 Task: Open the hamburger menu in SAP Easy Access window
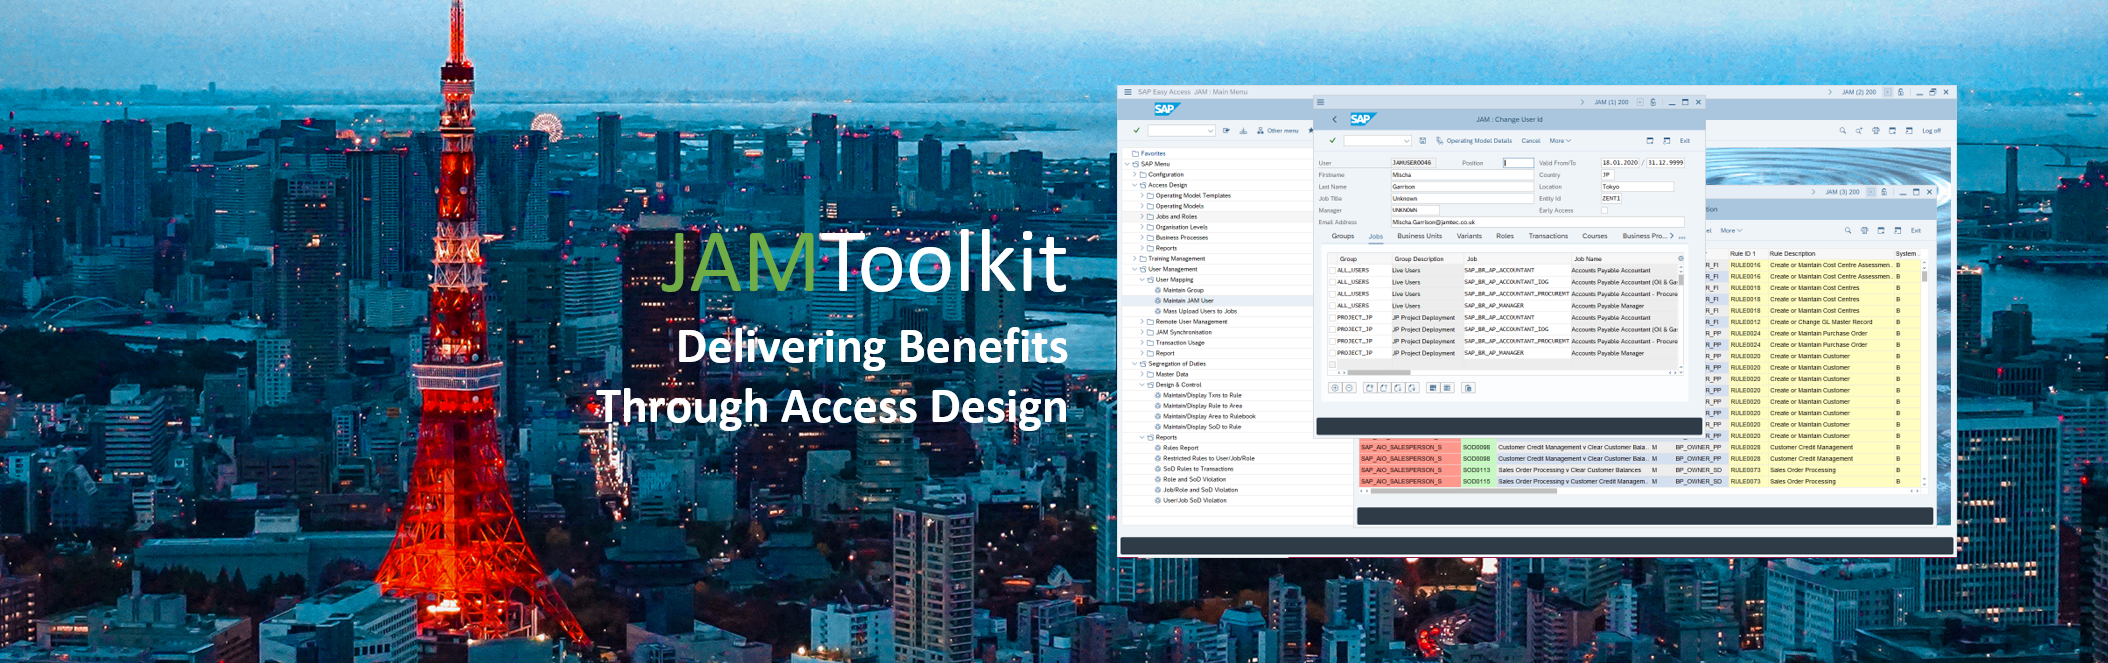pyautogui.click(x=1128, y=92)
